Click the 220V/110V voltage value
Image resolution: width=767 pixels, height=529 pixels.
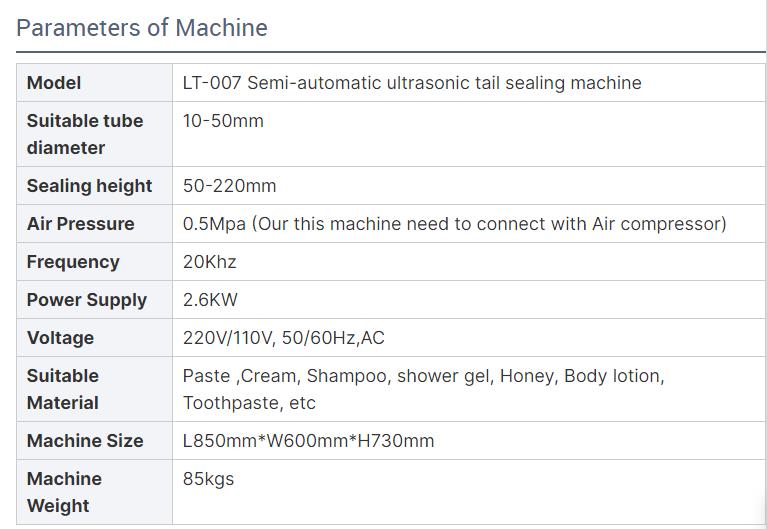(x=284, y=338)
